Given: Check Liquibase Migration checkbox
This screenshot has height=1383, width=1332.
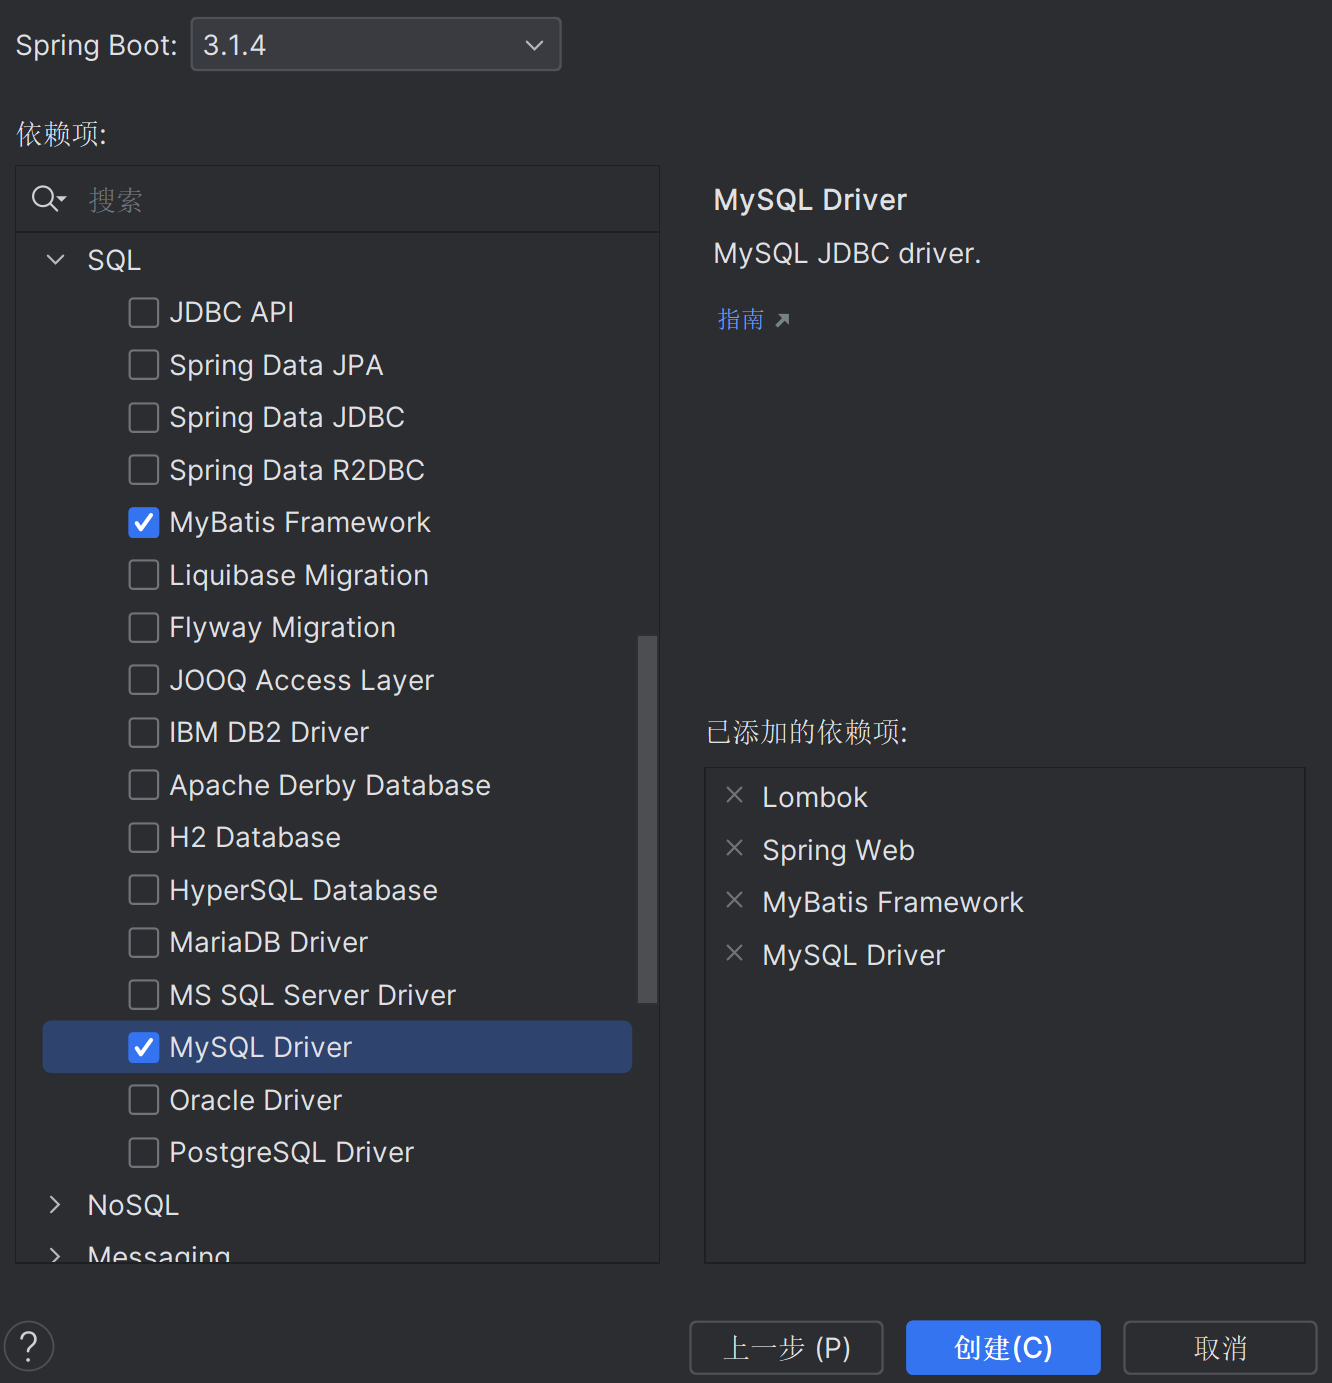Looking at the screenshot, I should coord(144,575).
